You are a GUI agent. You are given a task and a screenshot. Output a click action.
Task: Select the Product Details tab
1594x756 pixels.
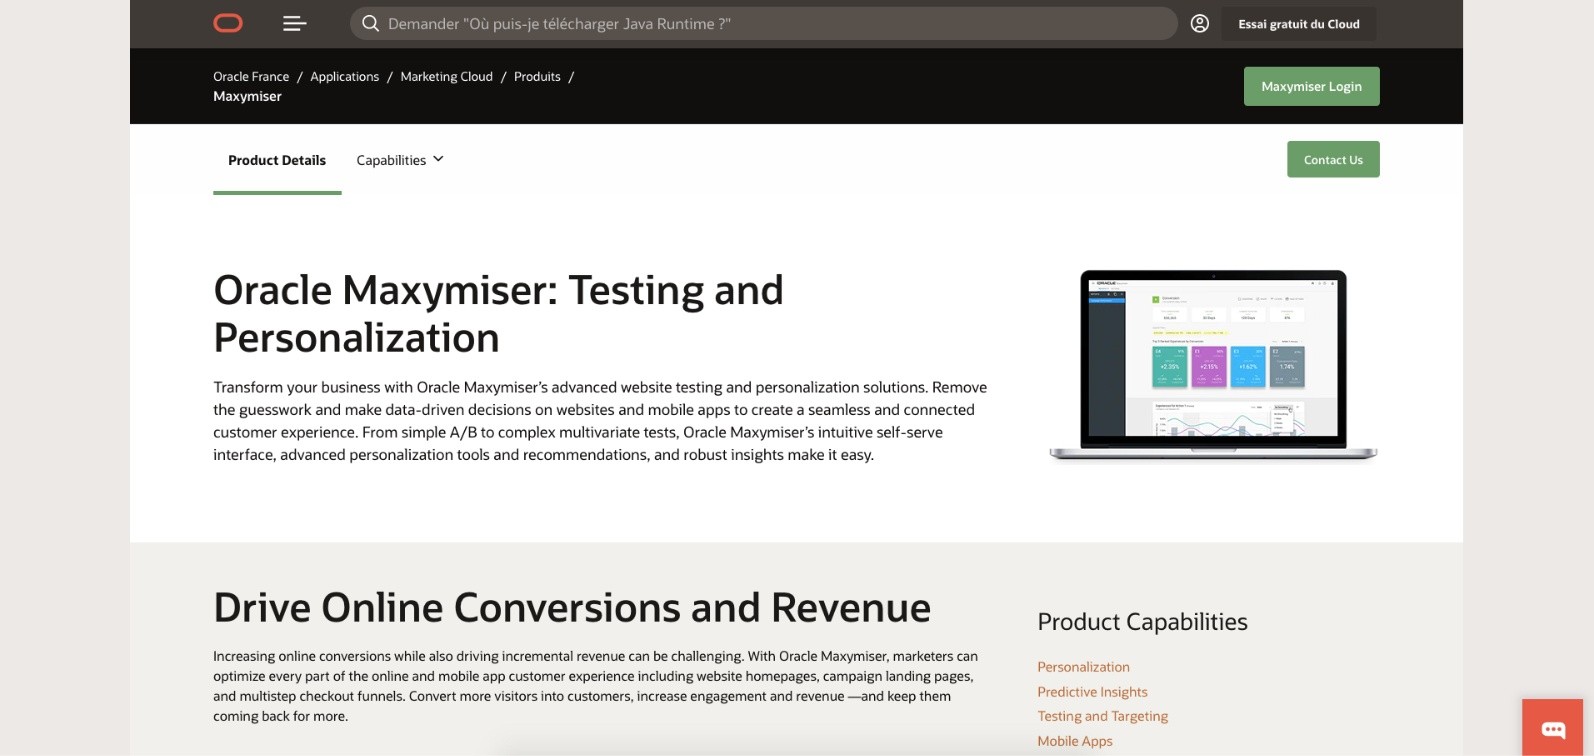(277, 160)
